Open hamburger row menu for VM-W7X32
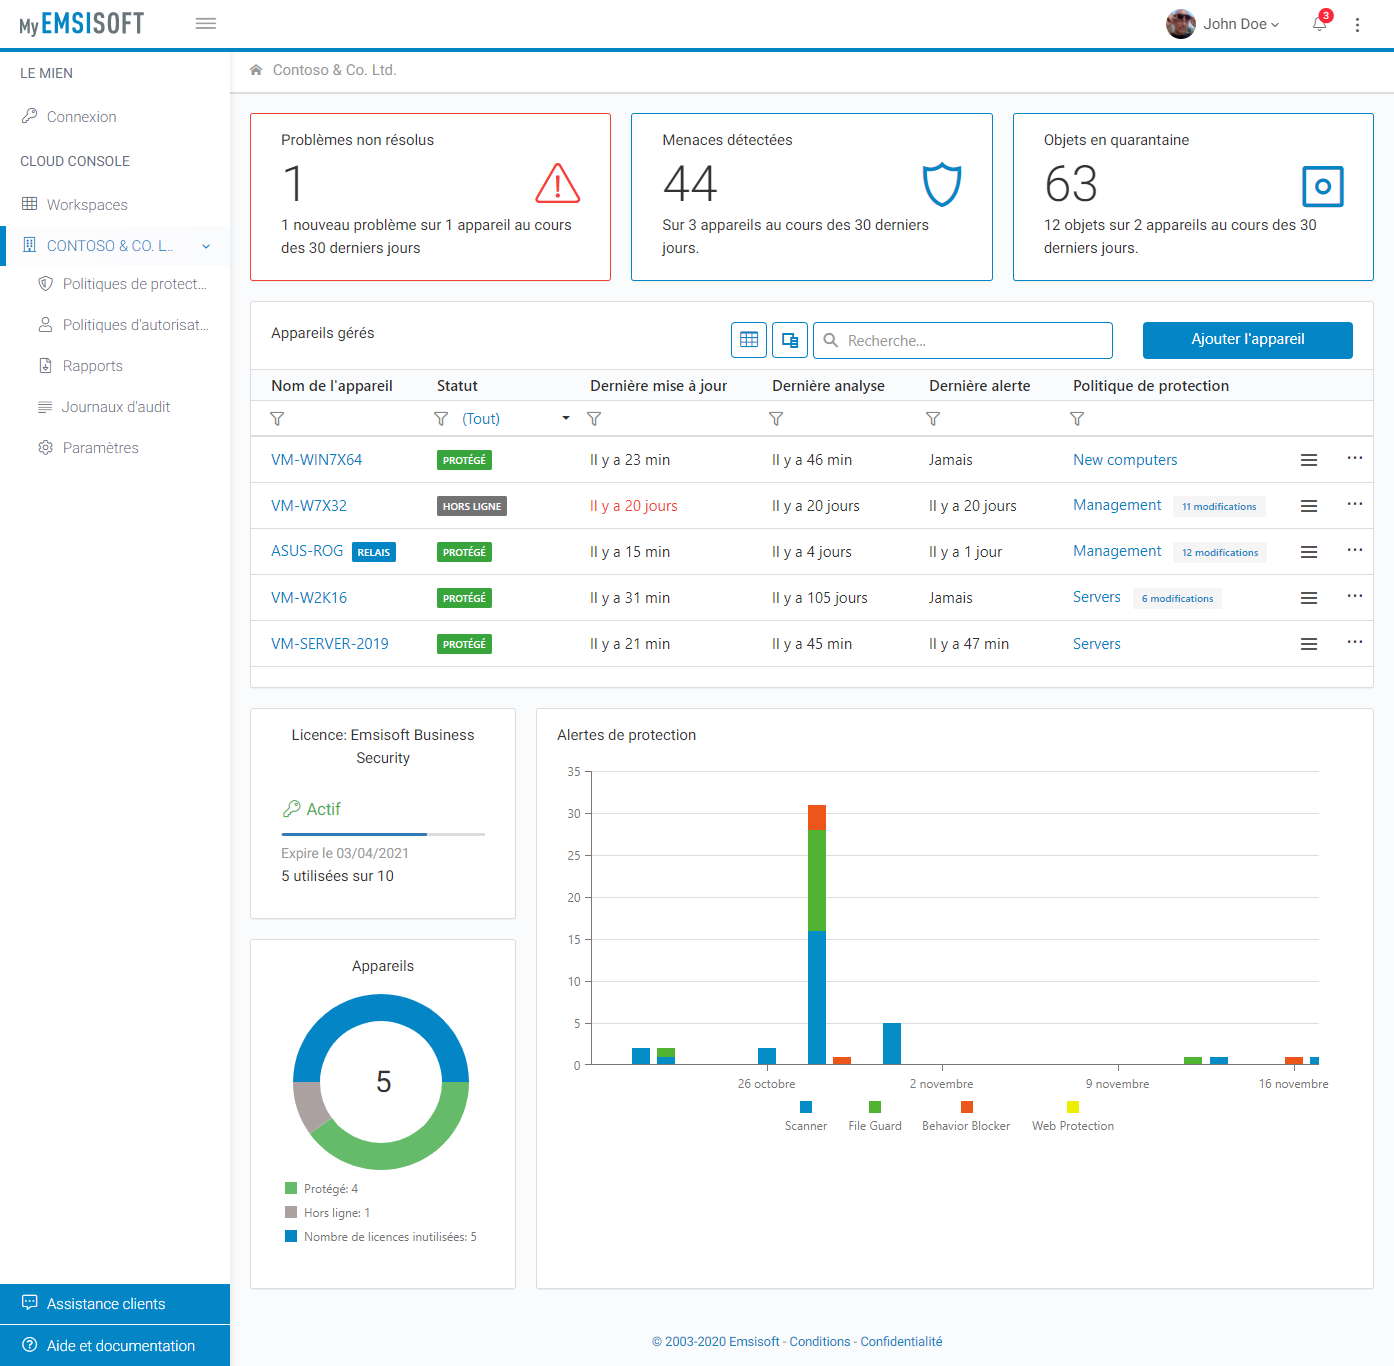This screenshot has width=1394, height=1366. (1309, 506)
